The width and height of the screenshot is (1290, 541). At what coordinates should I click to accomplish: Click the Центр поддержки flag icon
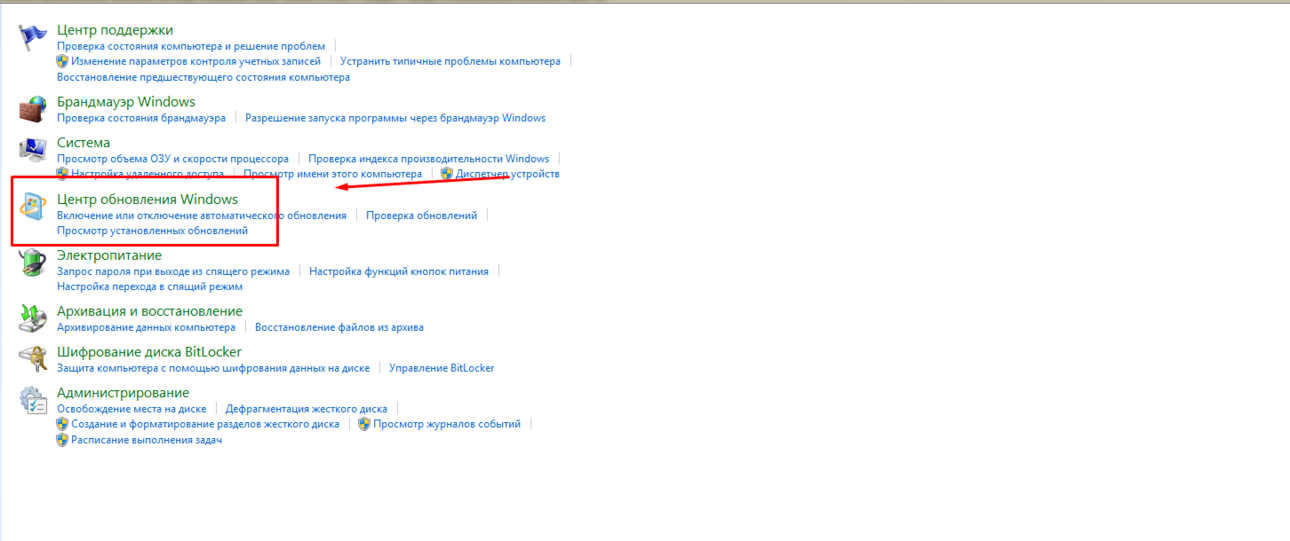34,38
